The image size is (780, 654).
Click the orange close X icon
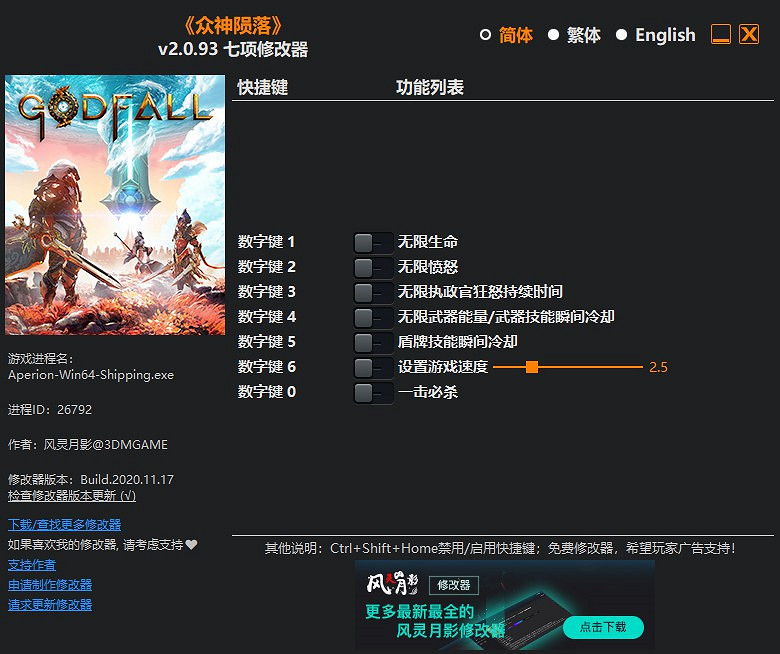coord(749,35)
